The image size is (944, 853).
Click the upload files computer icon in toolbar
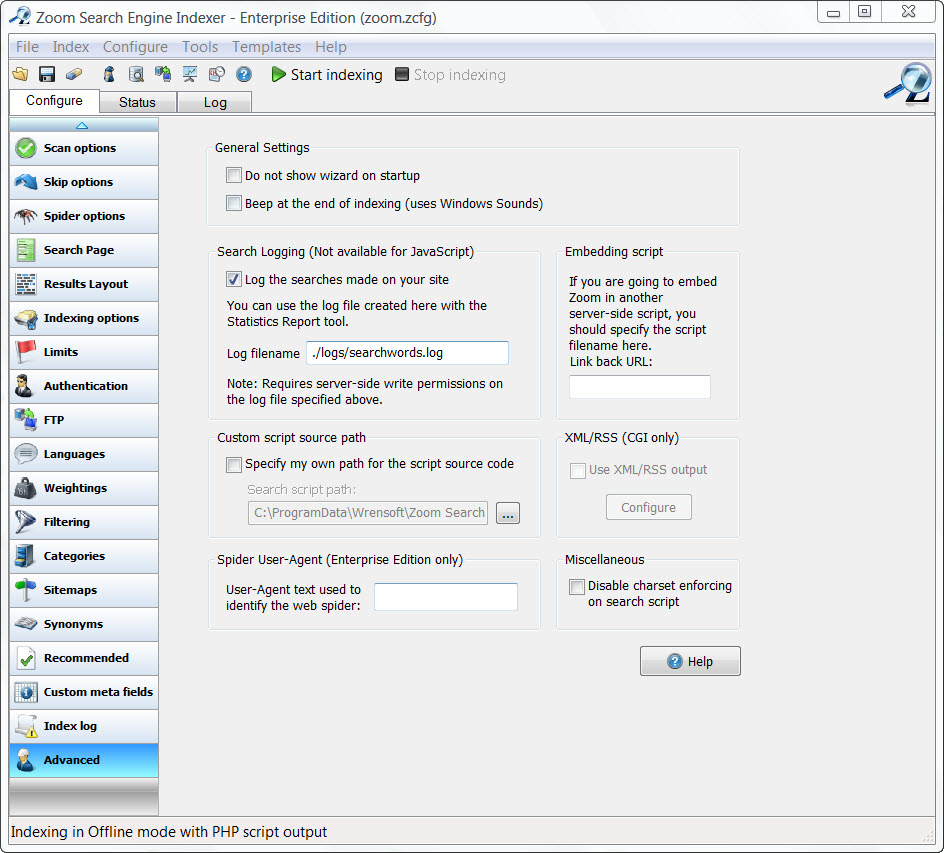pyautogui.click(x=163, y=74)
